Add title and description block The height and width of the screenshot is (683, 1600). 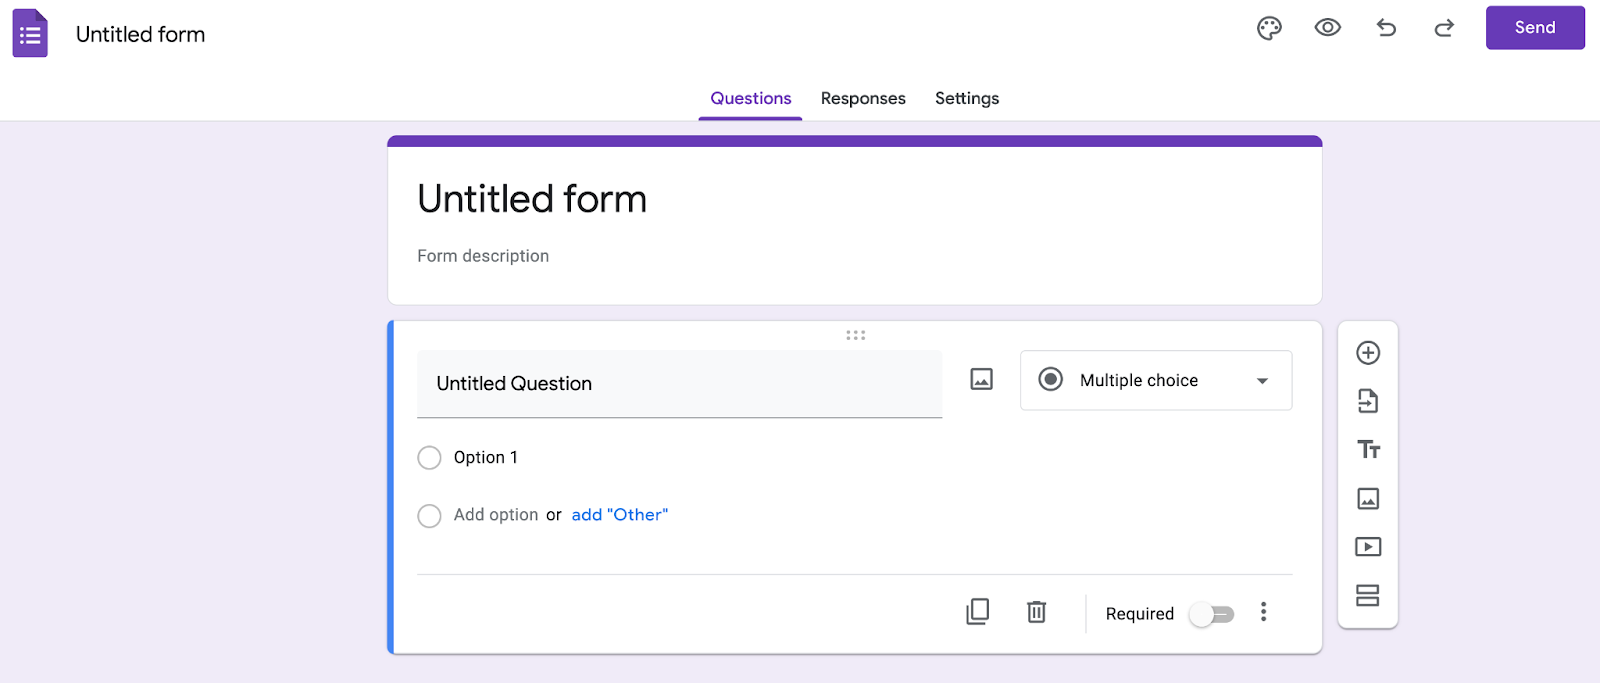[x=1368, y=450]
